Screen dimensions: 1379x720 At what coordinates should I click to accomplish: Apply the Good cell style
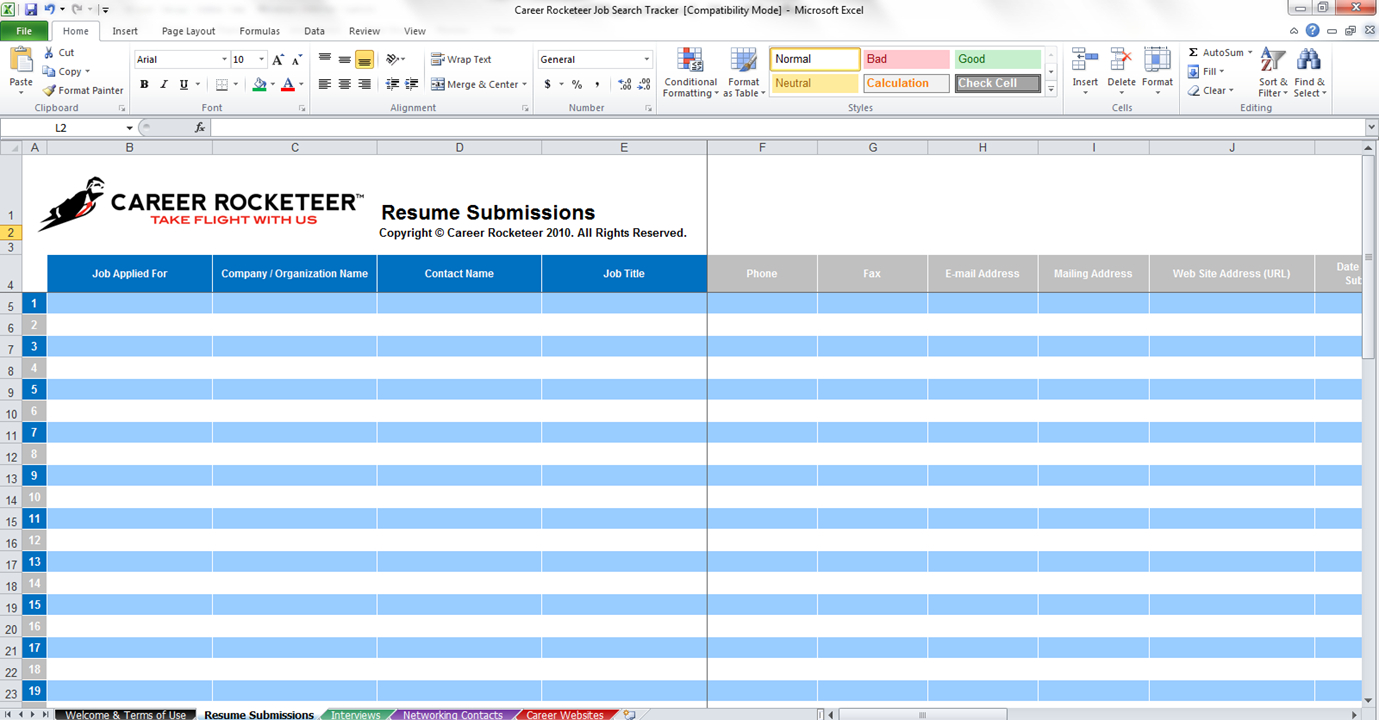(x=997, y=59)
